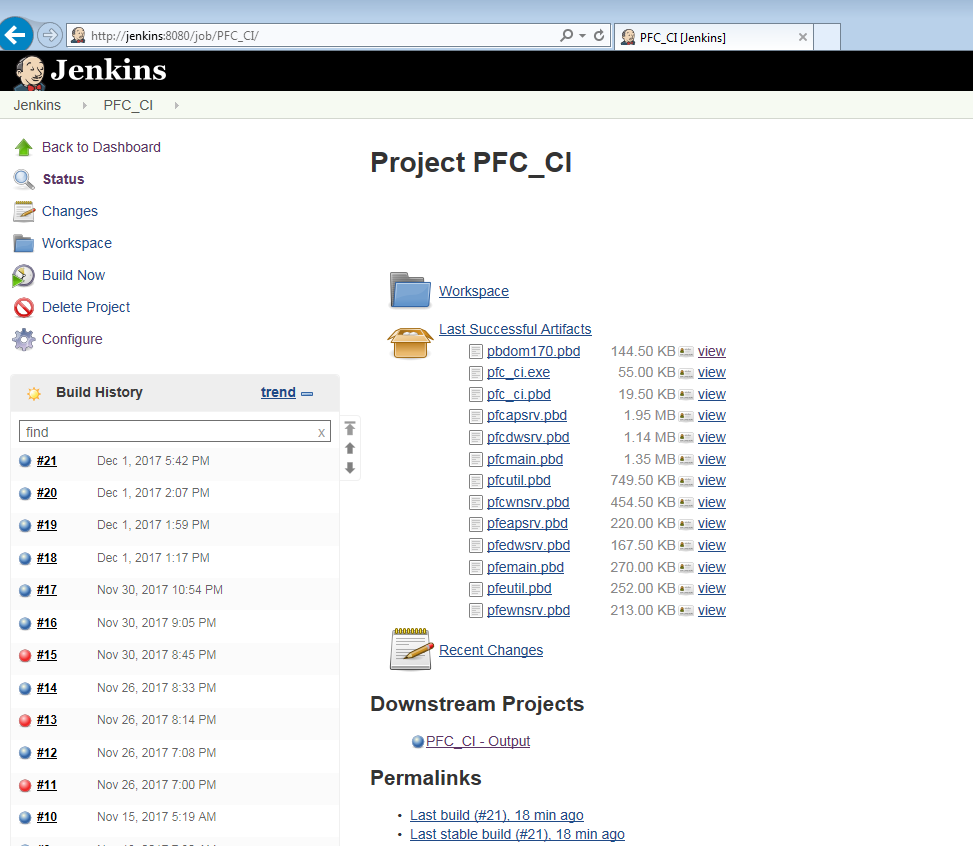Click the green Back to Dashboard arrow icon

click(x=24, y=147)
